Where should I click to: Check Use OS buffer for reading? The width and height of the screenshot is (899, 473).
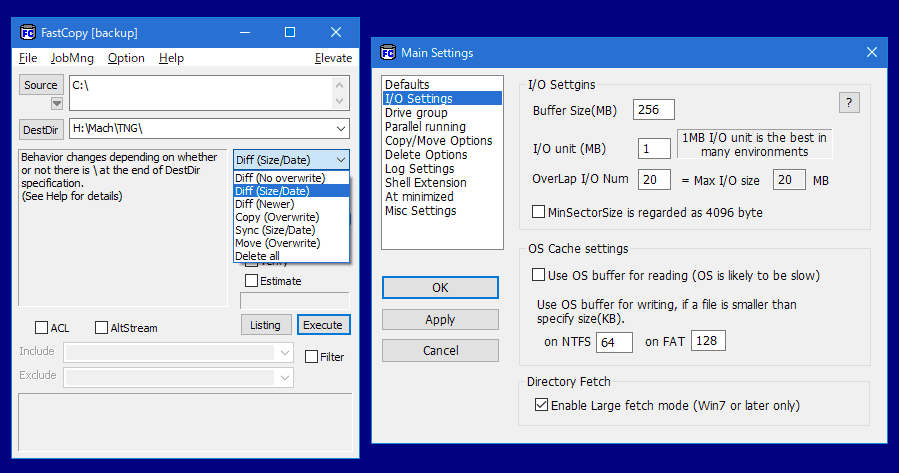(x=539, y=275)
